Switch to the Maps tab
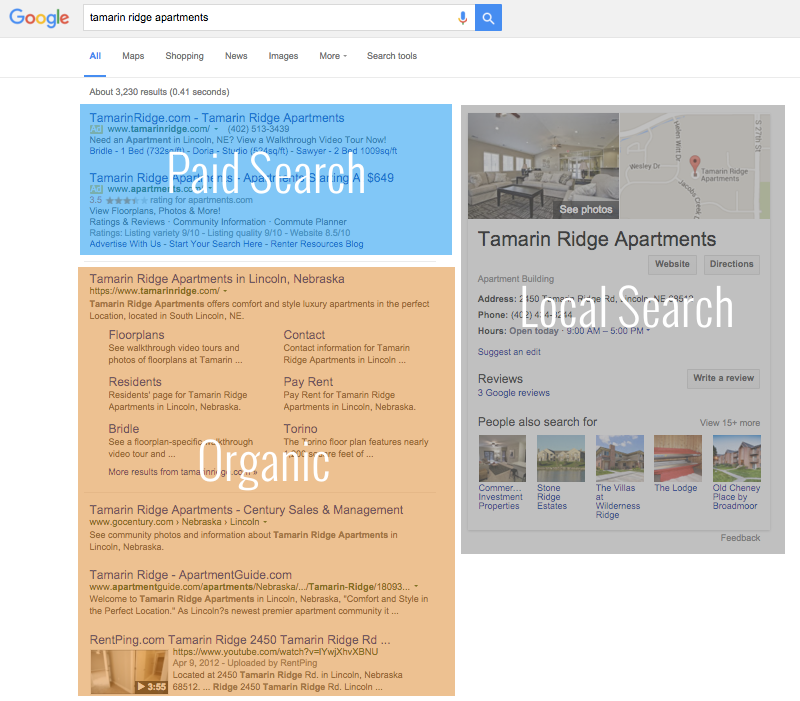The height and width of the screenshot is (701, 800). point(133,56)
